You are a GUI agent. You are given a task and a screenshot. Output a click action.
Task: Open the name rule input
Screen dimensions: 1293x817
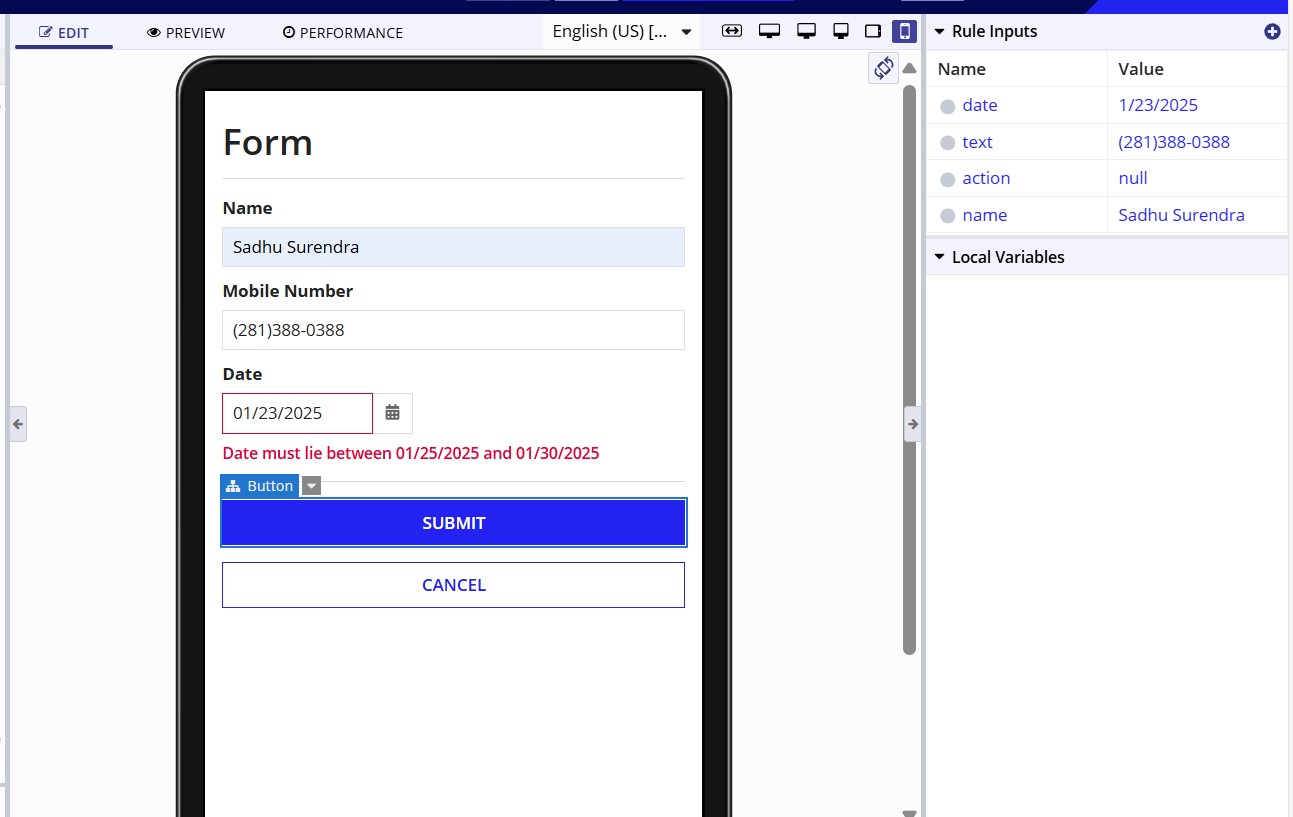coord(985,215)
